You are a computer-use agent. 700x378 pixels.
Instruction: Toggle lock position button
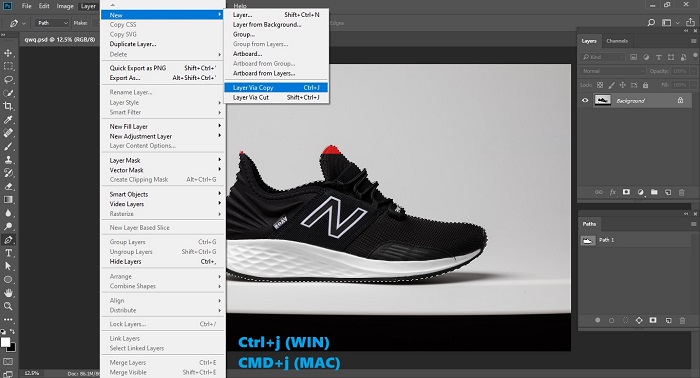(x=623, y=85)
